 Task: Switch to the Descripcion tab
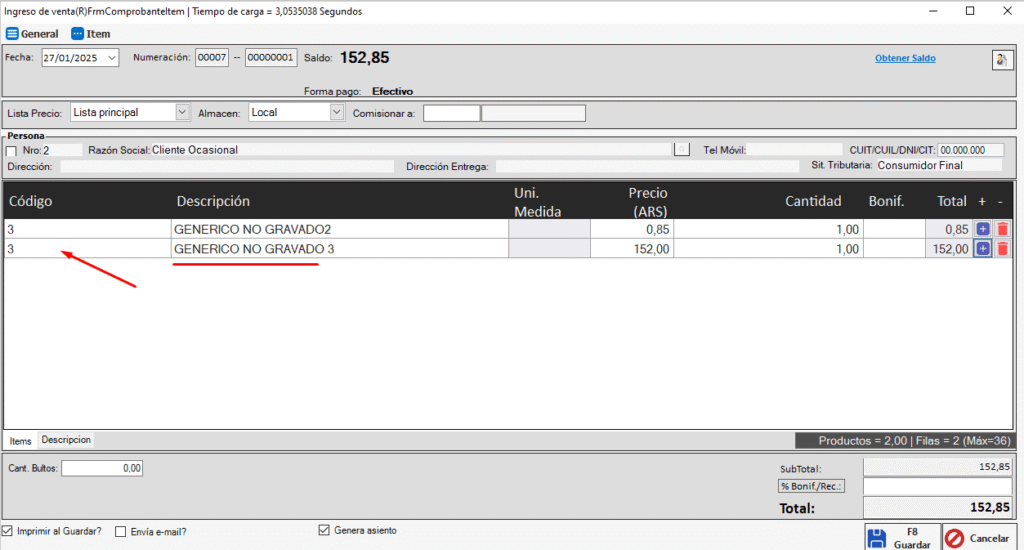[66, 440]
